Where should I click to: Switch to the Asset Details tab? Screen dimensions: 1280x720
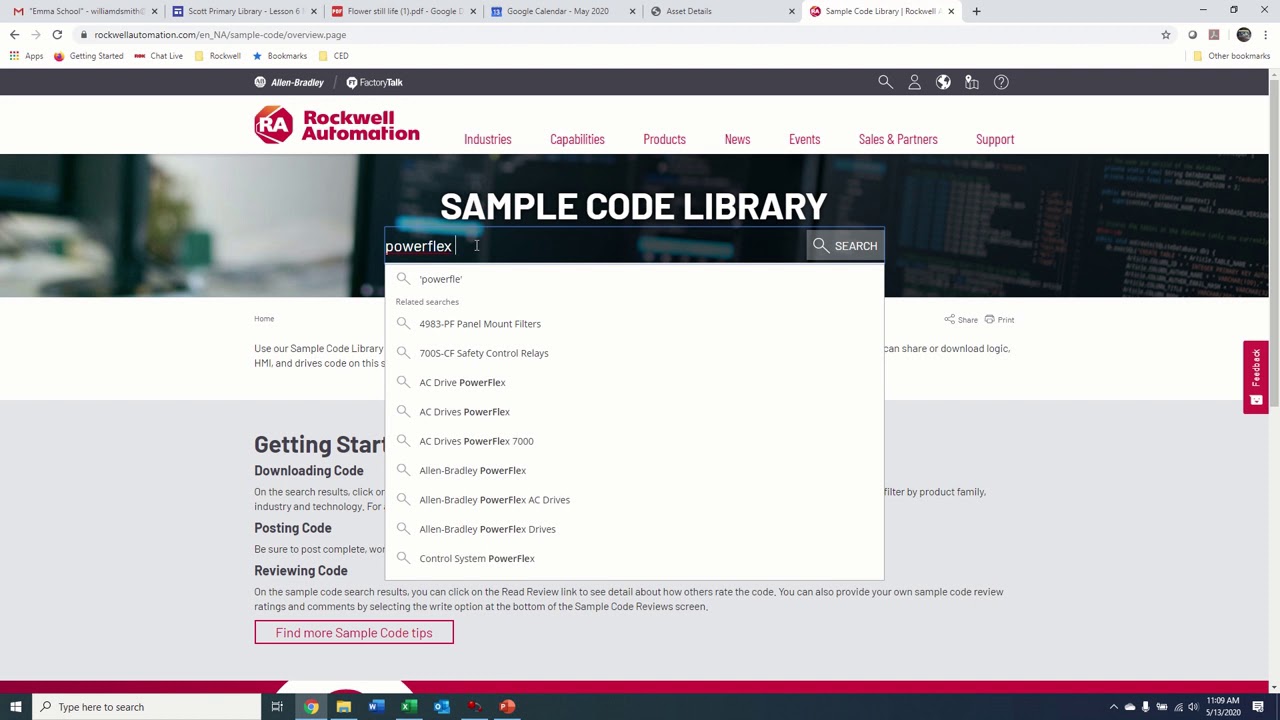723,11
